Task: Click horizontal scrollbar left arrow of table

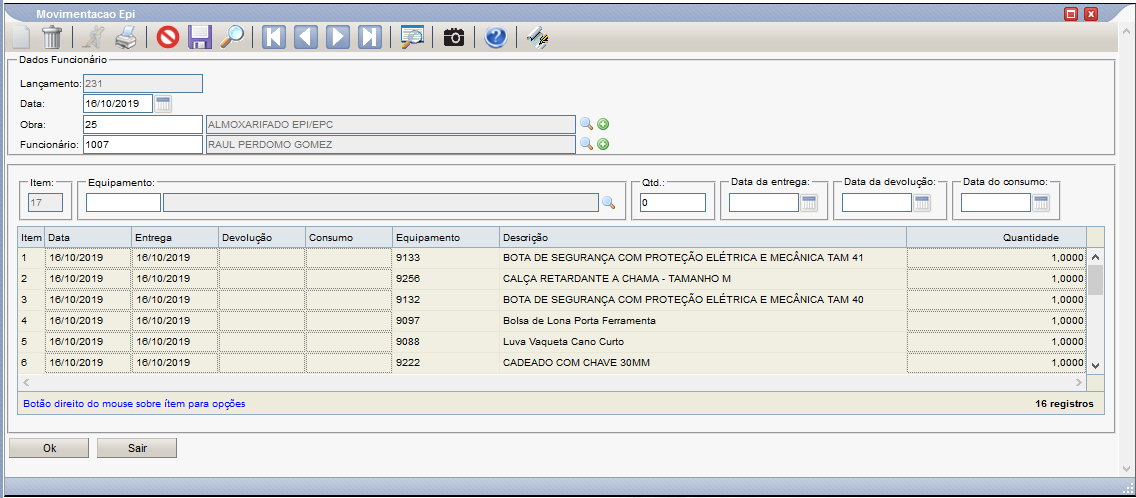Action: pyautogui.click(x=26, y=382)
